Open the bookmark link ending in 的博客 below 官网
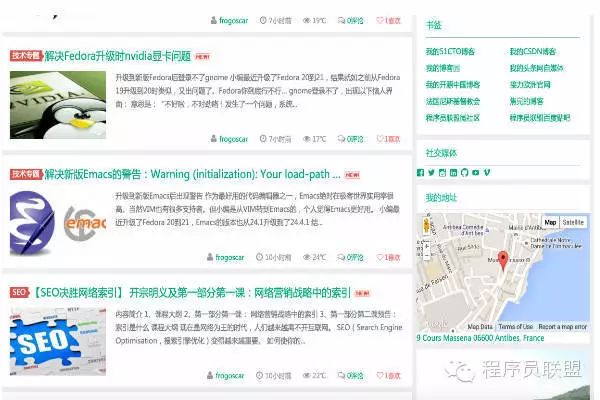The image size is (600, 400). [526, 101]
